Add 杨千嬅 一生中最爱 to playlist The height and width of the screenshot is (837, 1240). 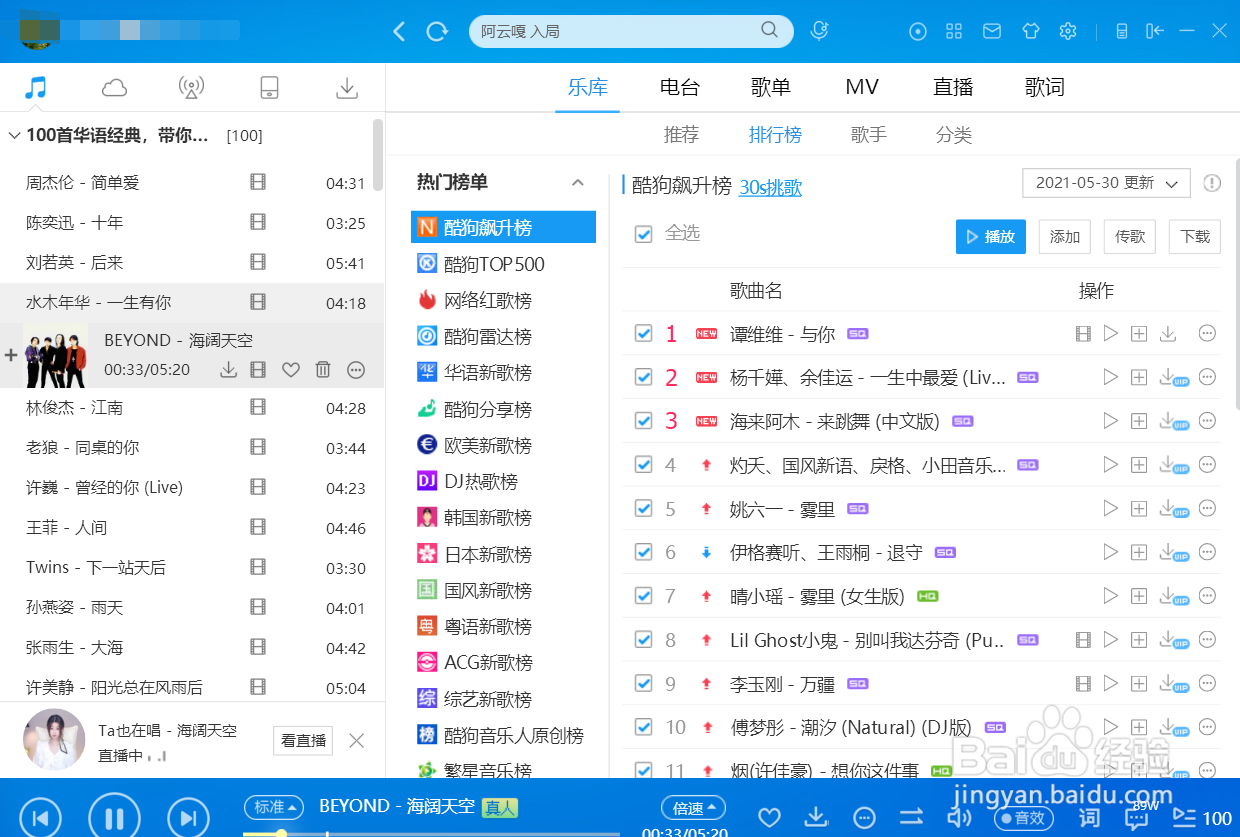pyautogui.click(x=1138, y=377)
